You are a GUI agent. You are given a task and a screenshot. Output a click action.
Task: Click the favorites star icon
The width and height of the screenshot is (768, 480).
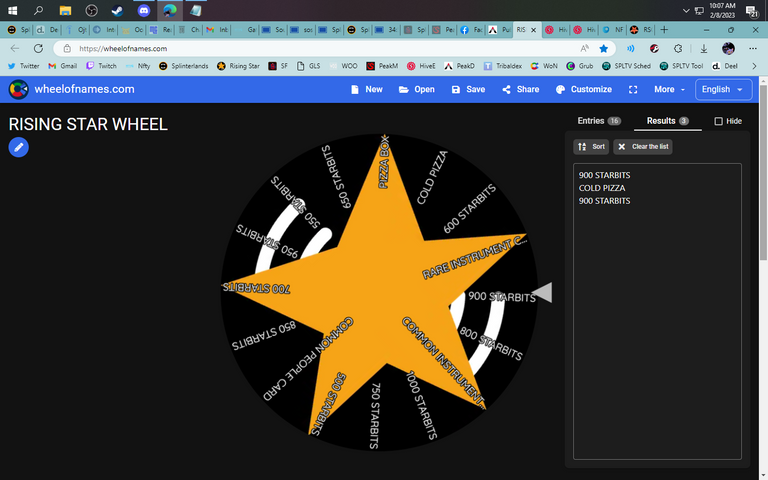[x=604, y=48]
